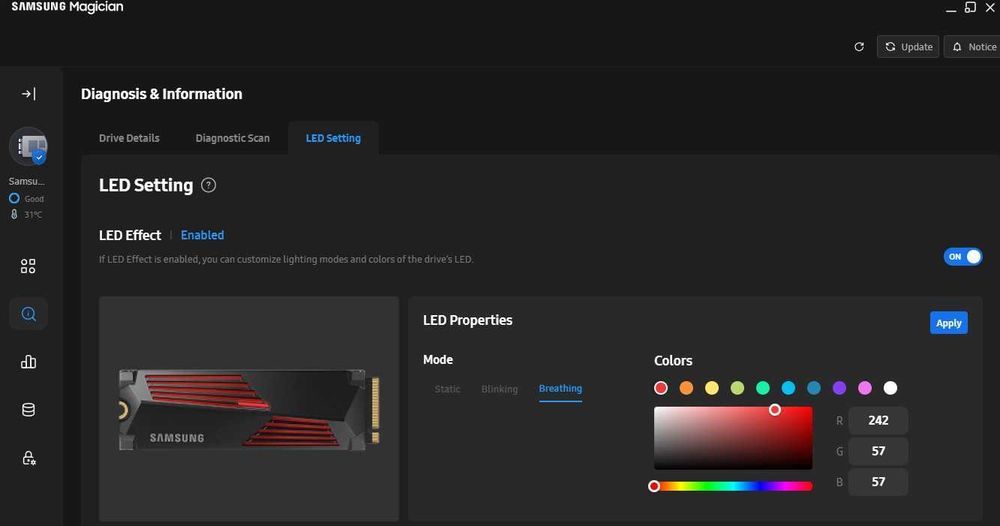
Task: Select the Samsung drive icon in sidebar
Action: coord(29,147)
